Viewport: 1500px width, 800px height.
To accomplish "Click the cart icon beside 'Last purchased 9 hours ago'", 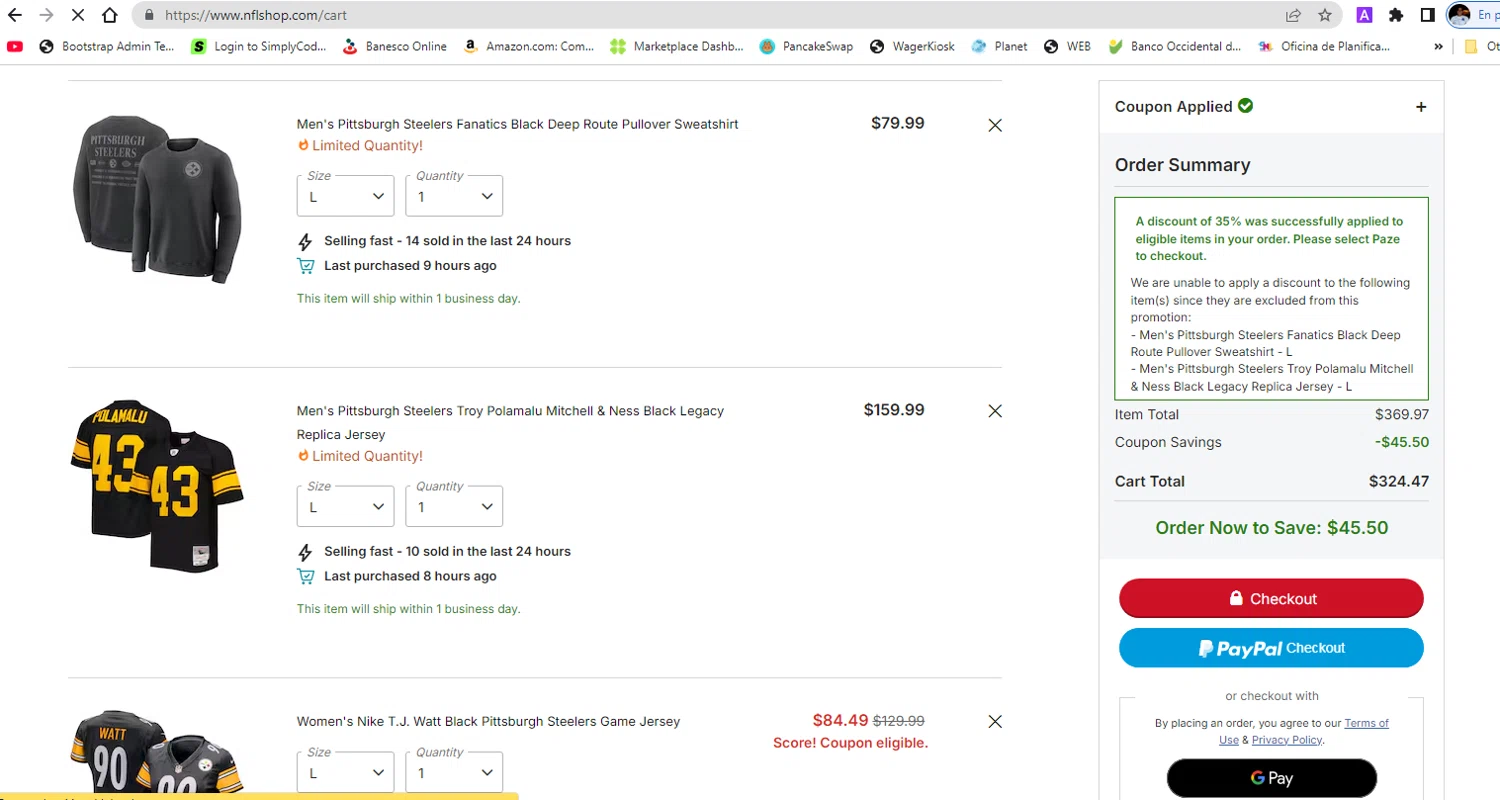I will 306,266.
